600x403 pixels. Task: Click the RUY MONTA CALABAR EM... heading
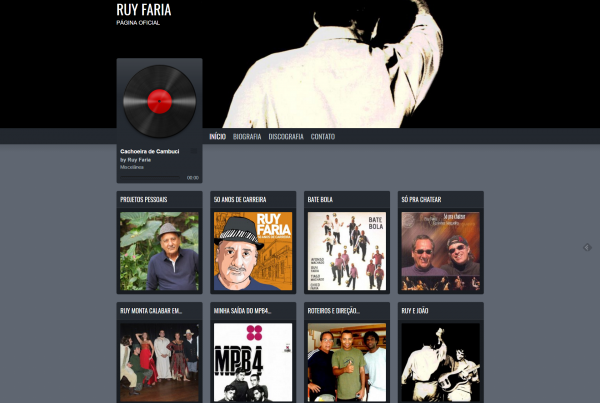[151, 311]
